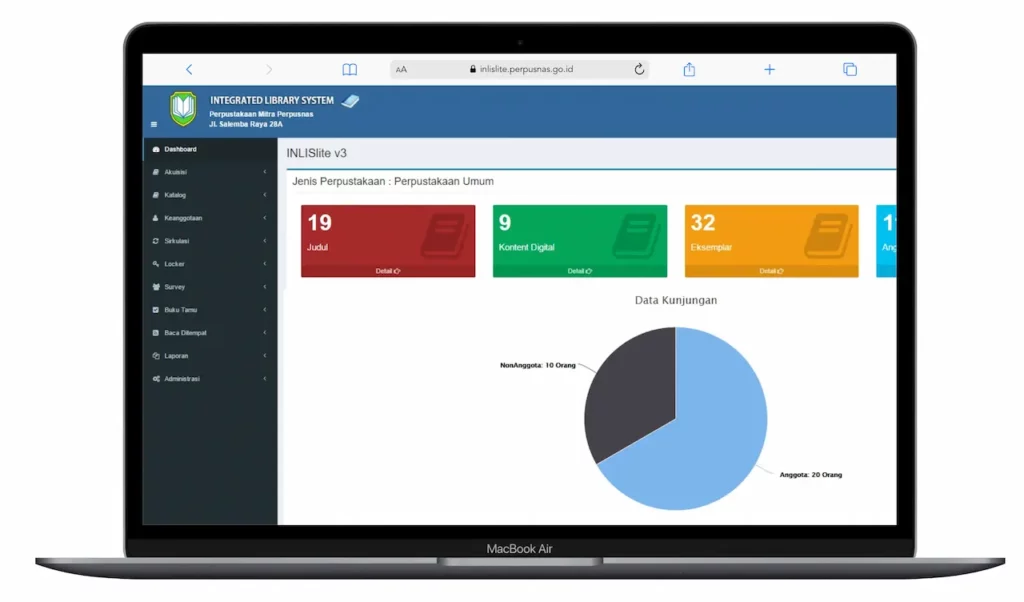Show all tabs overview icon

(849, 69)
